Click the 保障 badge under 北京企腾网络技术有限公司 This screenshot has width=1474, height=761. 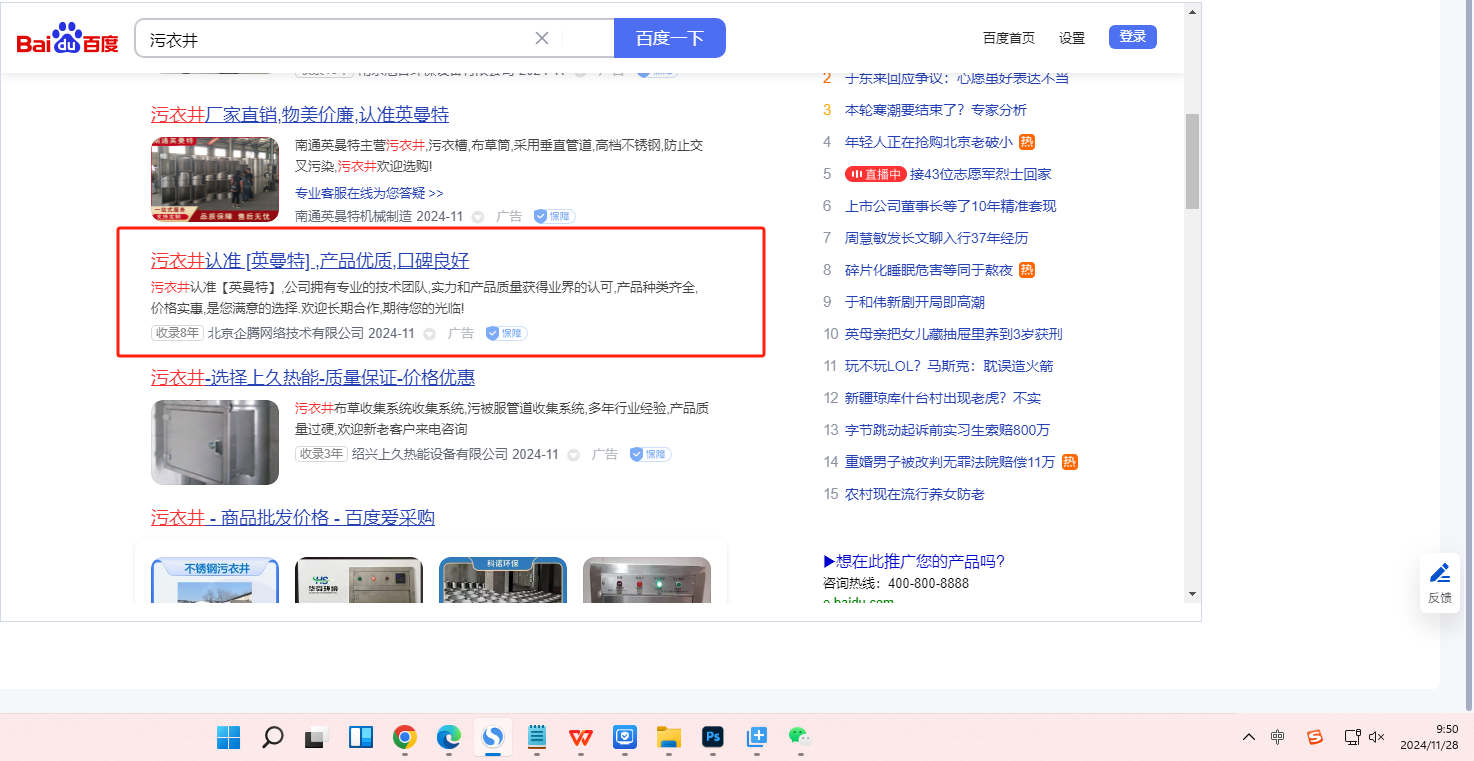click(506, 333)
